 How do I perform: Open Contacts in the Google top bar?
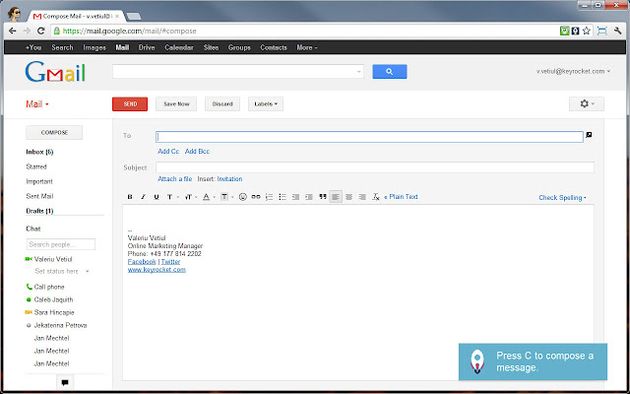coord(274,47)
